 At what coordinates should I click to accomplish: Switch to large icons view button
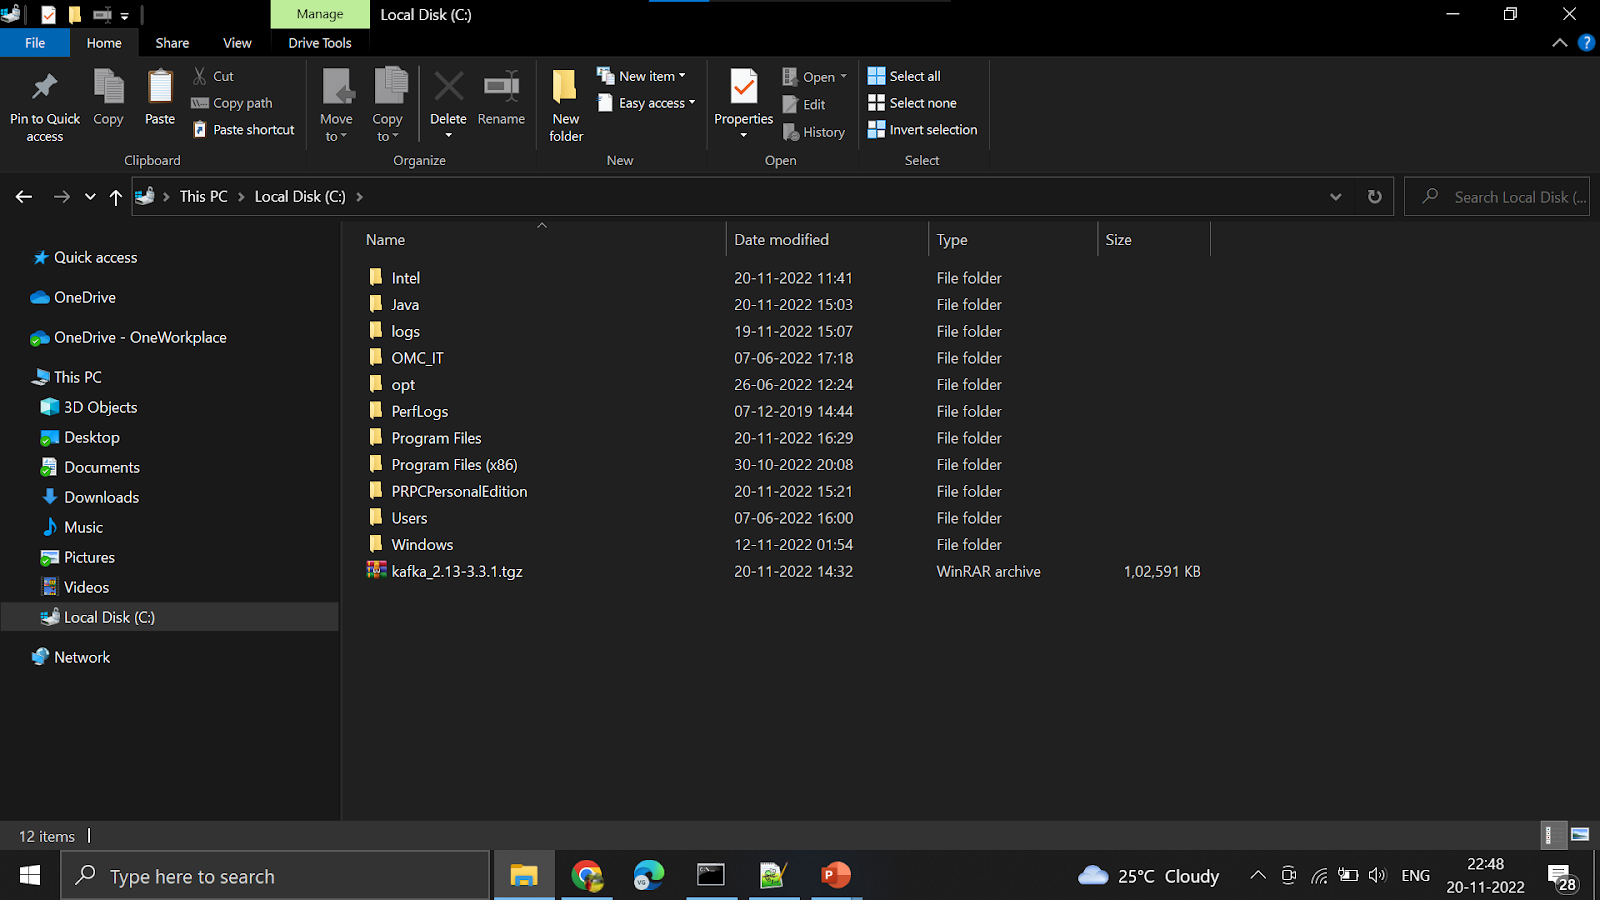[1580, 834]
